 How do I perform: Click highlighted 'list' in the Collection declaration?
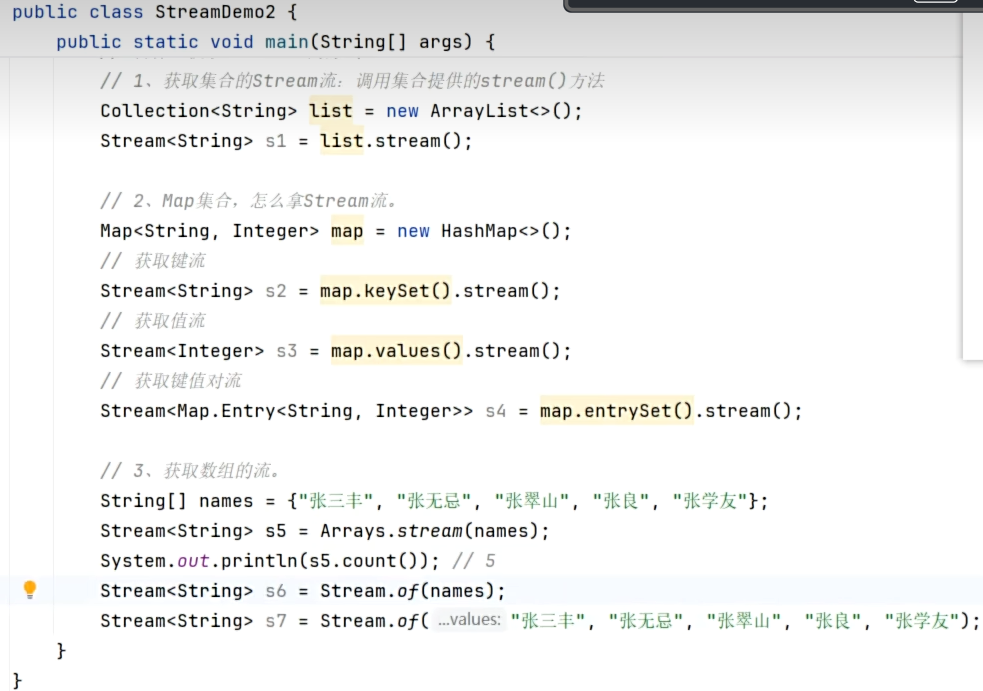point(330,111)
